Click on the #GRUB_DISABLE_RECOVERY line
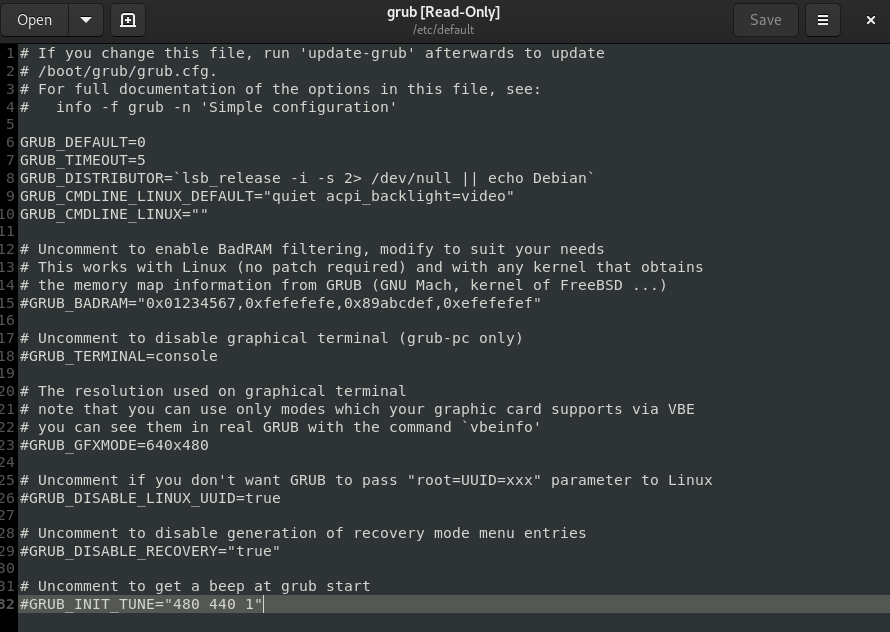Viewport: 890px width, 632px height. [150, 551]
